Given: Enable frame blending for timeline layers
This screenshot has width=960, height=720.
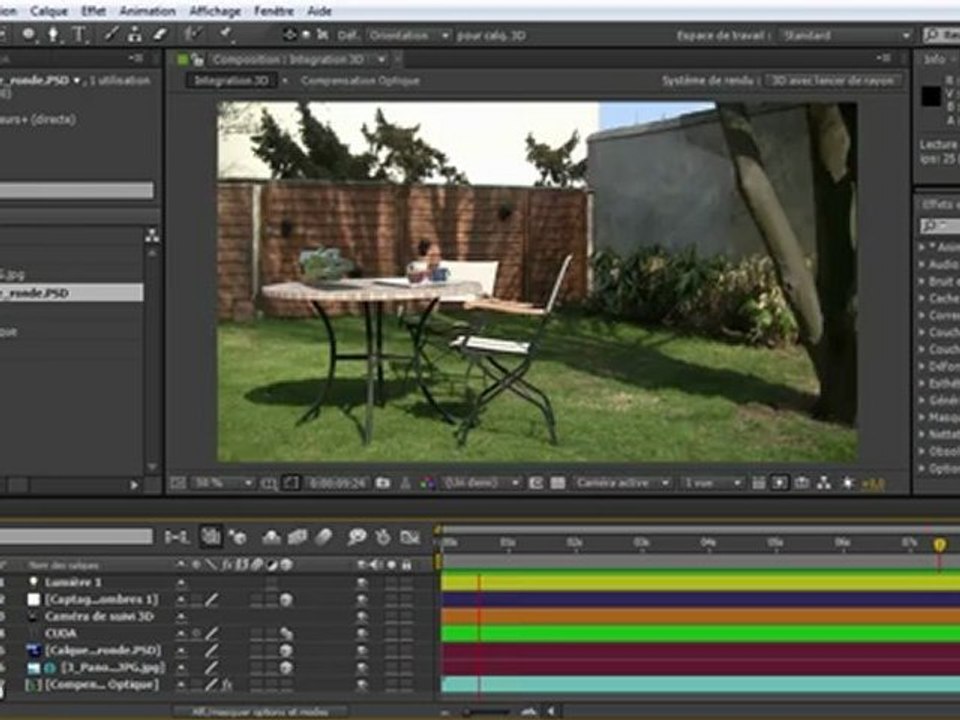Looking at the screenshot, I should 298,537.
